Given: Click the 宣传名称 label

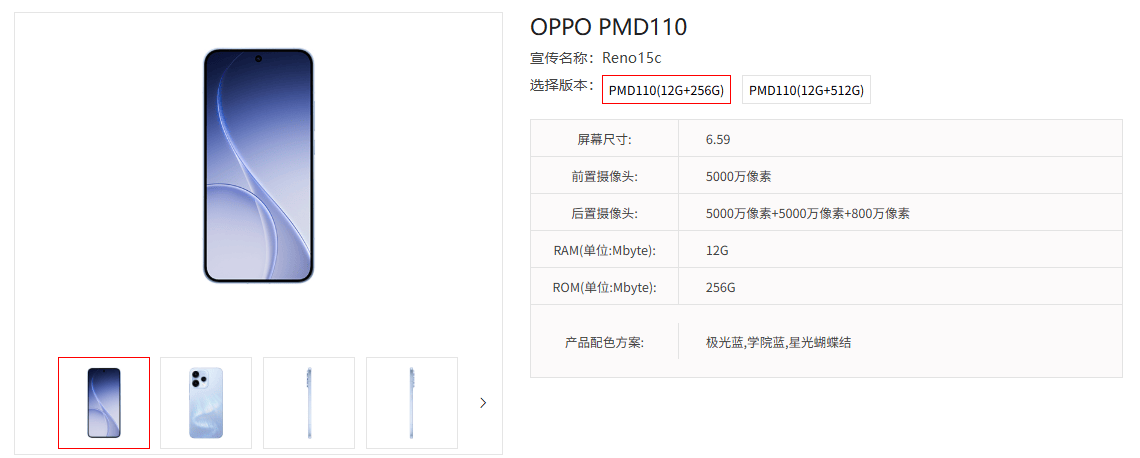Looking at the screenshot, I should click(562, 58).
